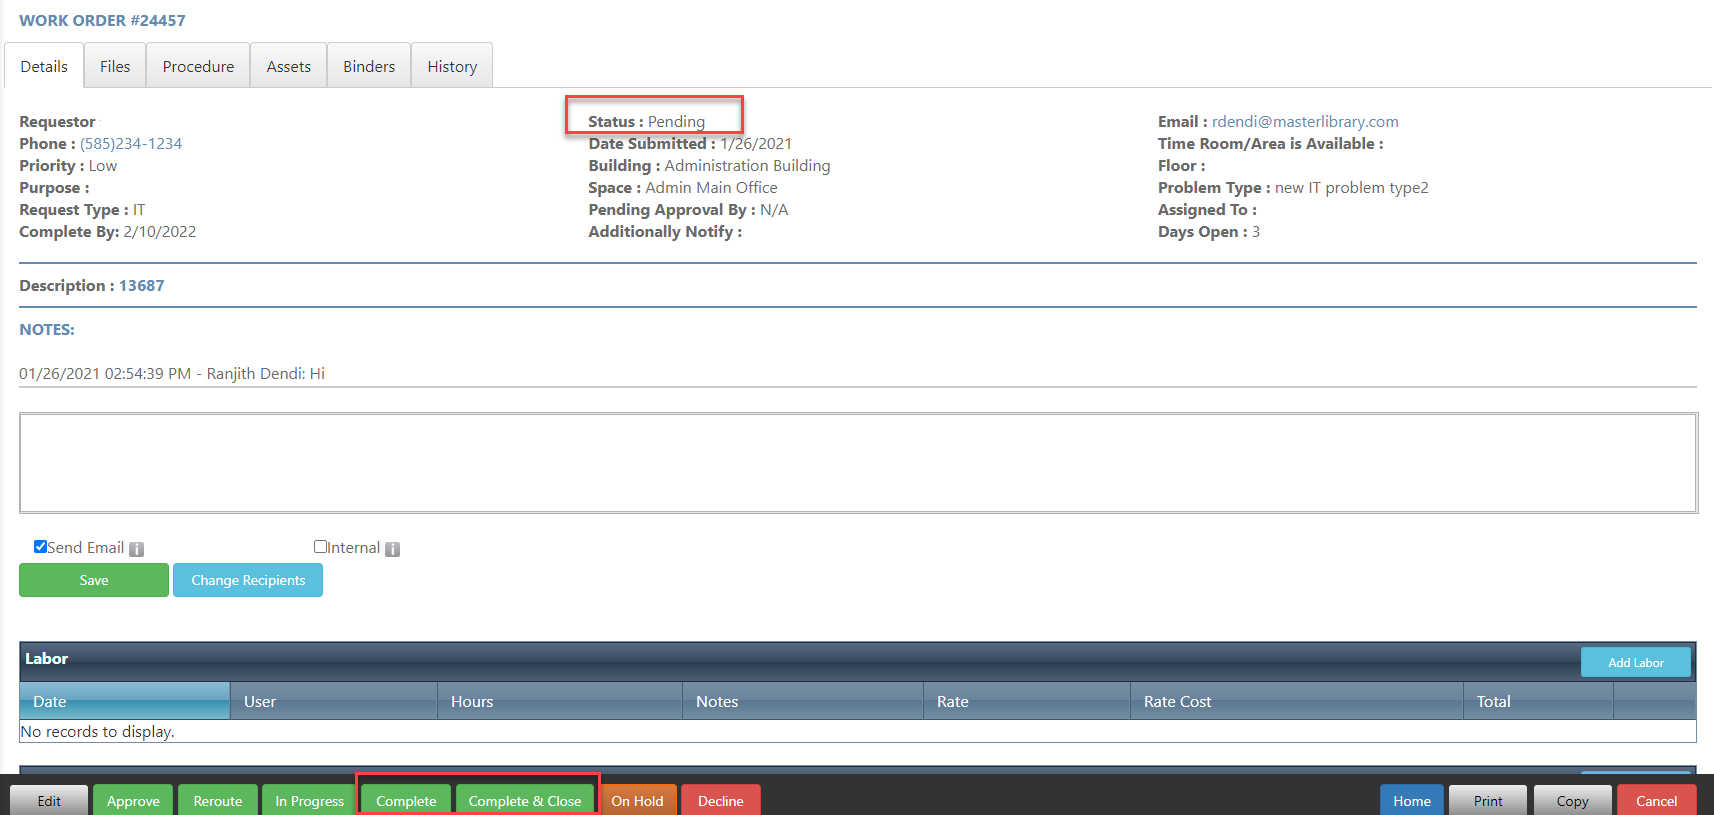Open the Procedure tab

coord(198,66)
